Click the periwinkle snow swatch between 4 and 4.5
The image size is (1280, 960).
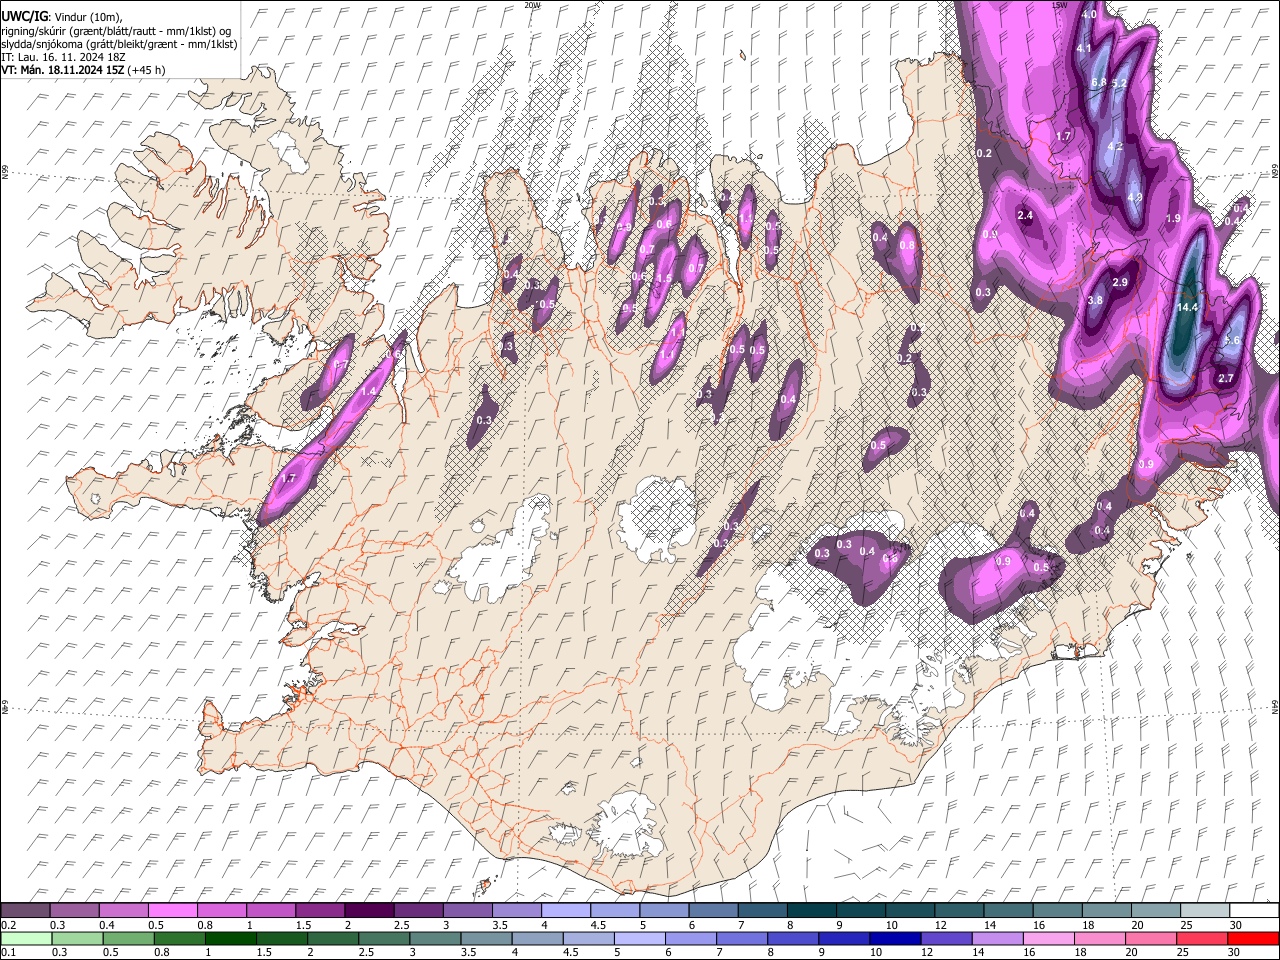coord(566,910)
